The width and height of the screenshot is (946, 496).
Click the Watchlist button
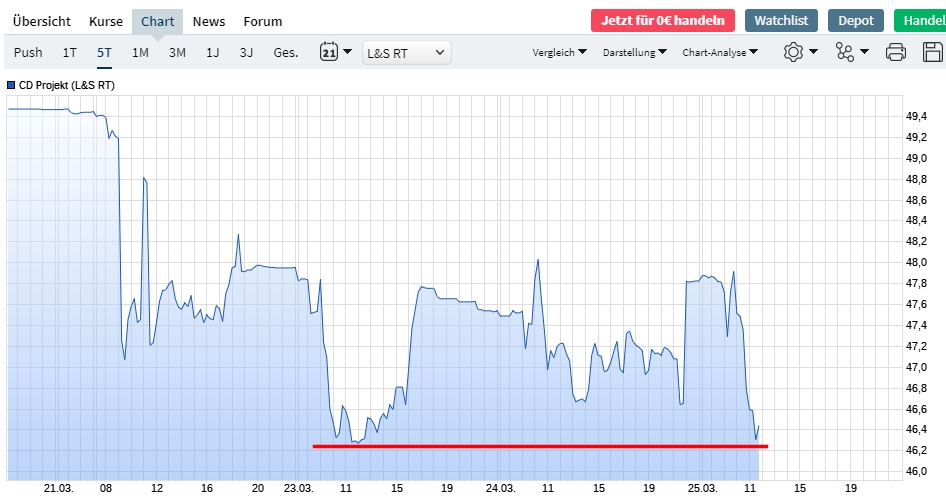coord(781,21)
